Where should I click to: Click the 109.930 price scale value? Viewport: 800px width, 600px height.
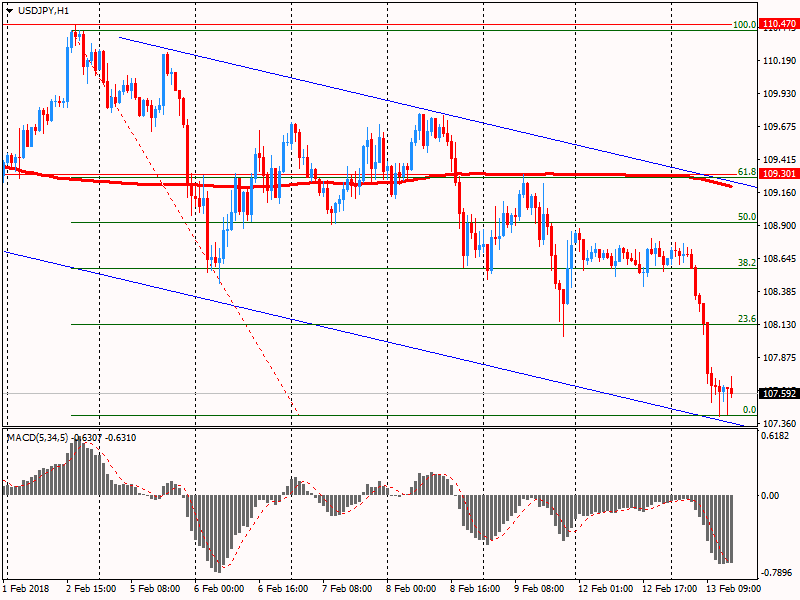tap(779, 94)
